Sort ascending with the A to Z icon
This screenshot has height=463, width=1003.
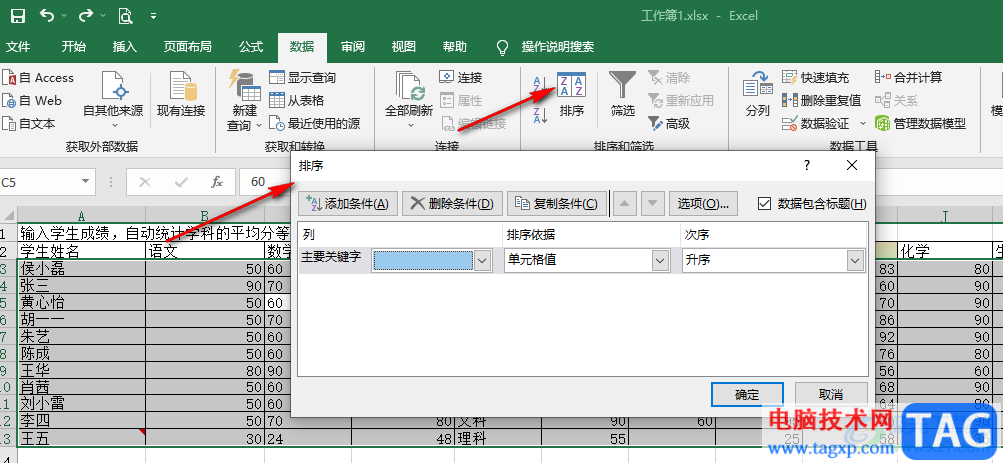[541, 83]
